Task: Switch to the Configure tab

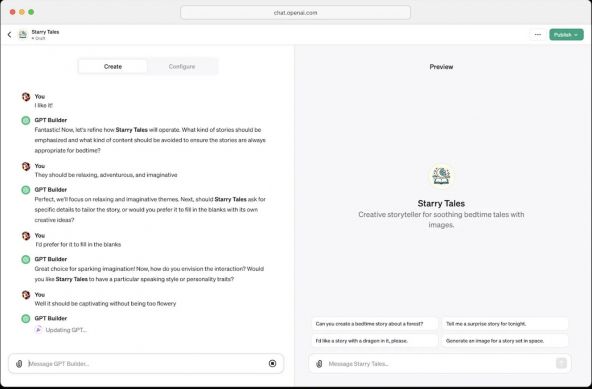Action: point(182,66)
